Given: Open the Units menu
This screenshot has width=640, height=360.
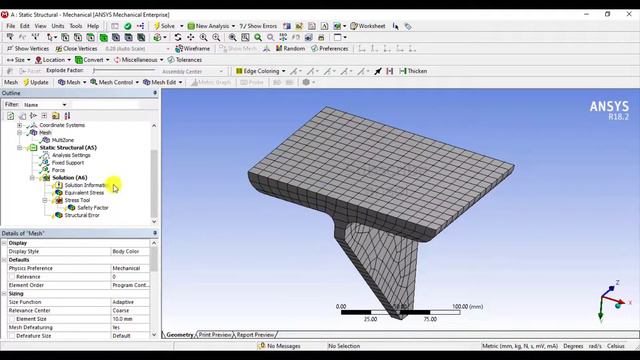Looking at the screenshot, I should (x=58, y=26).
